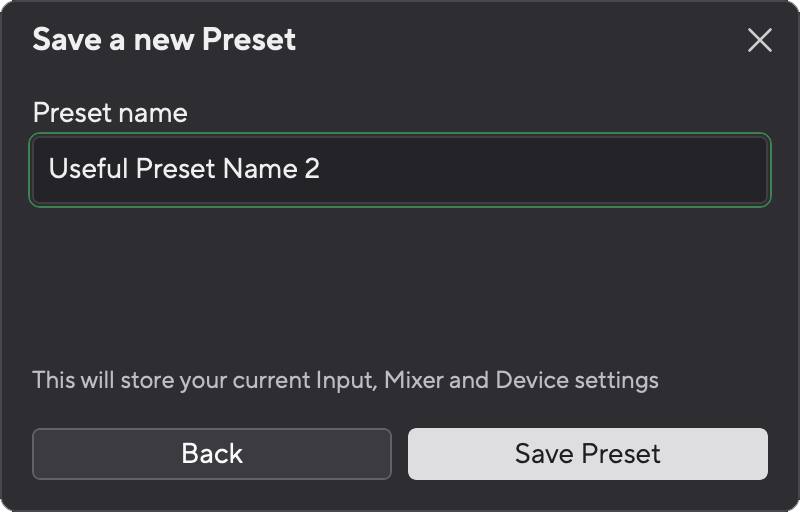Click the 'Preset name' label
The width and height of the screenshot is (800, 512).
pyautogui.click(x=110, y=112)
